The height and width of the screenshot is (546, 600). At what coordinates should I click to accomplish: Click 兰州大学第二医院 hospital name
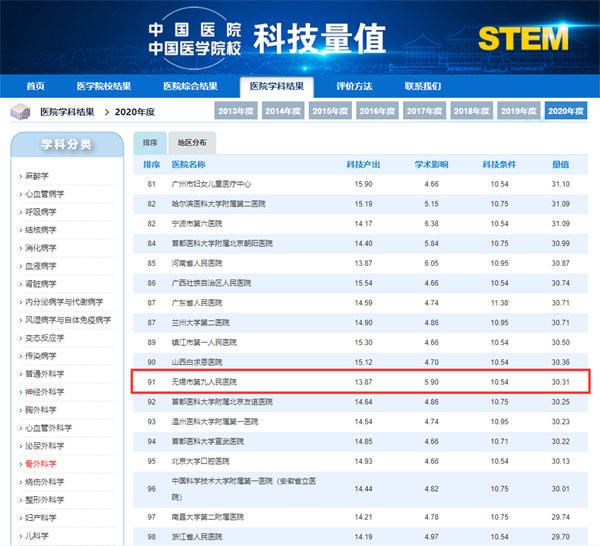tap(201, 323)
